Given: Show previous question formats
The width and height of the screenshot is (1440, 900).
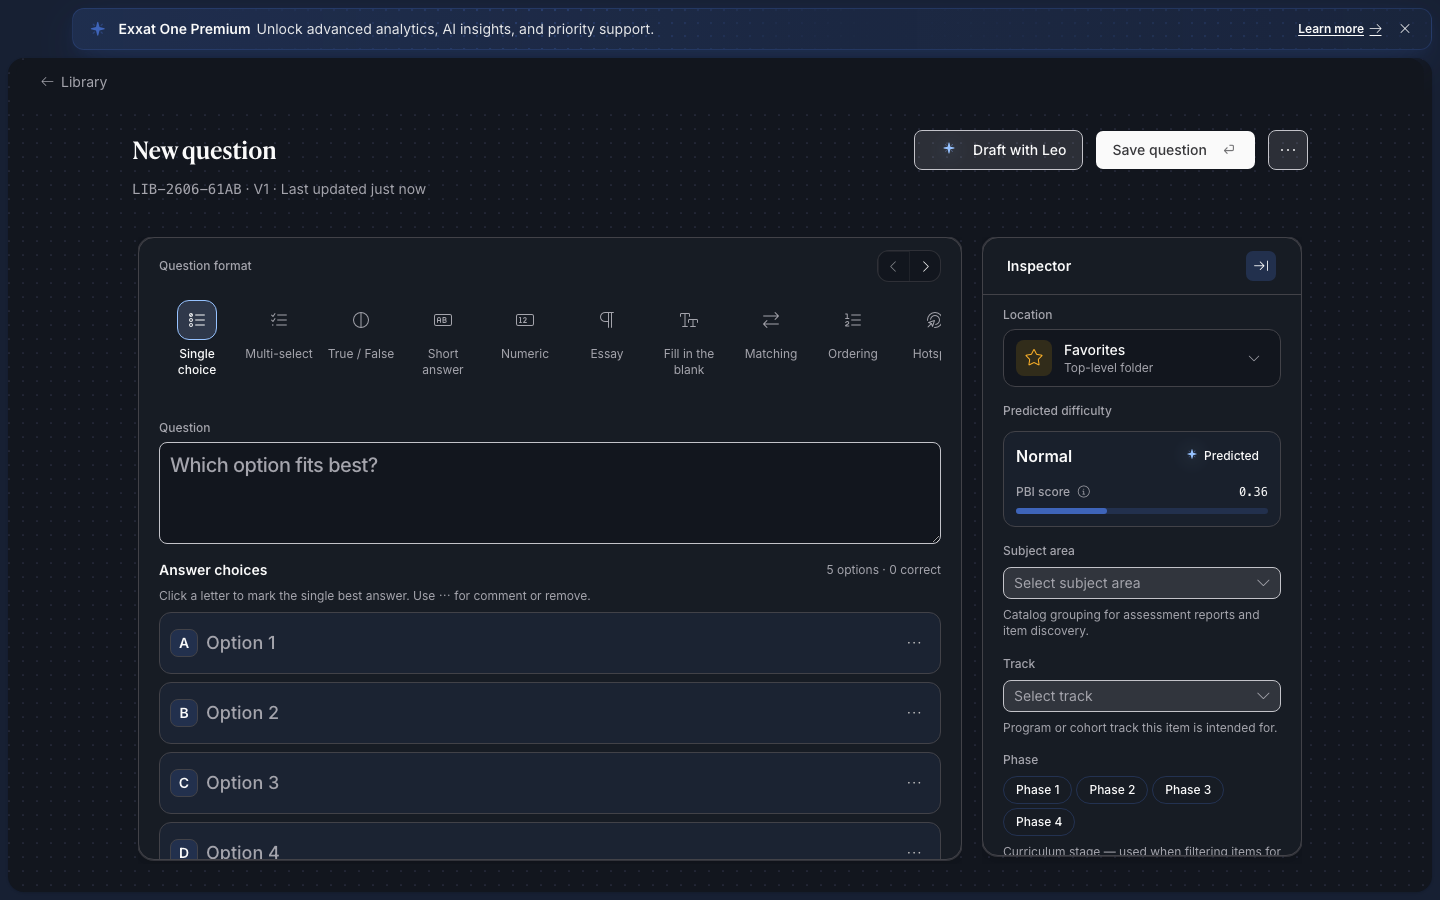Looking at the screenshot, I should [x=893, y=266].
